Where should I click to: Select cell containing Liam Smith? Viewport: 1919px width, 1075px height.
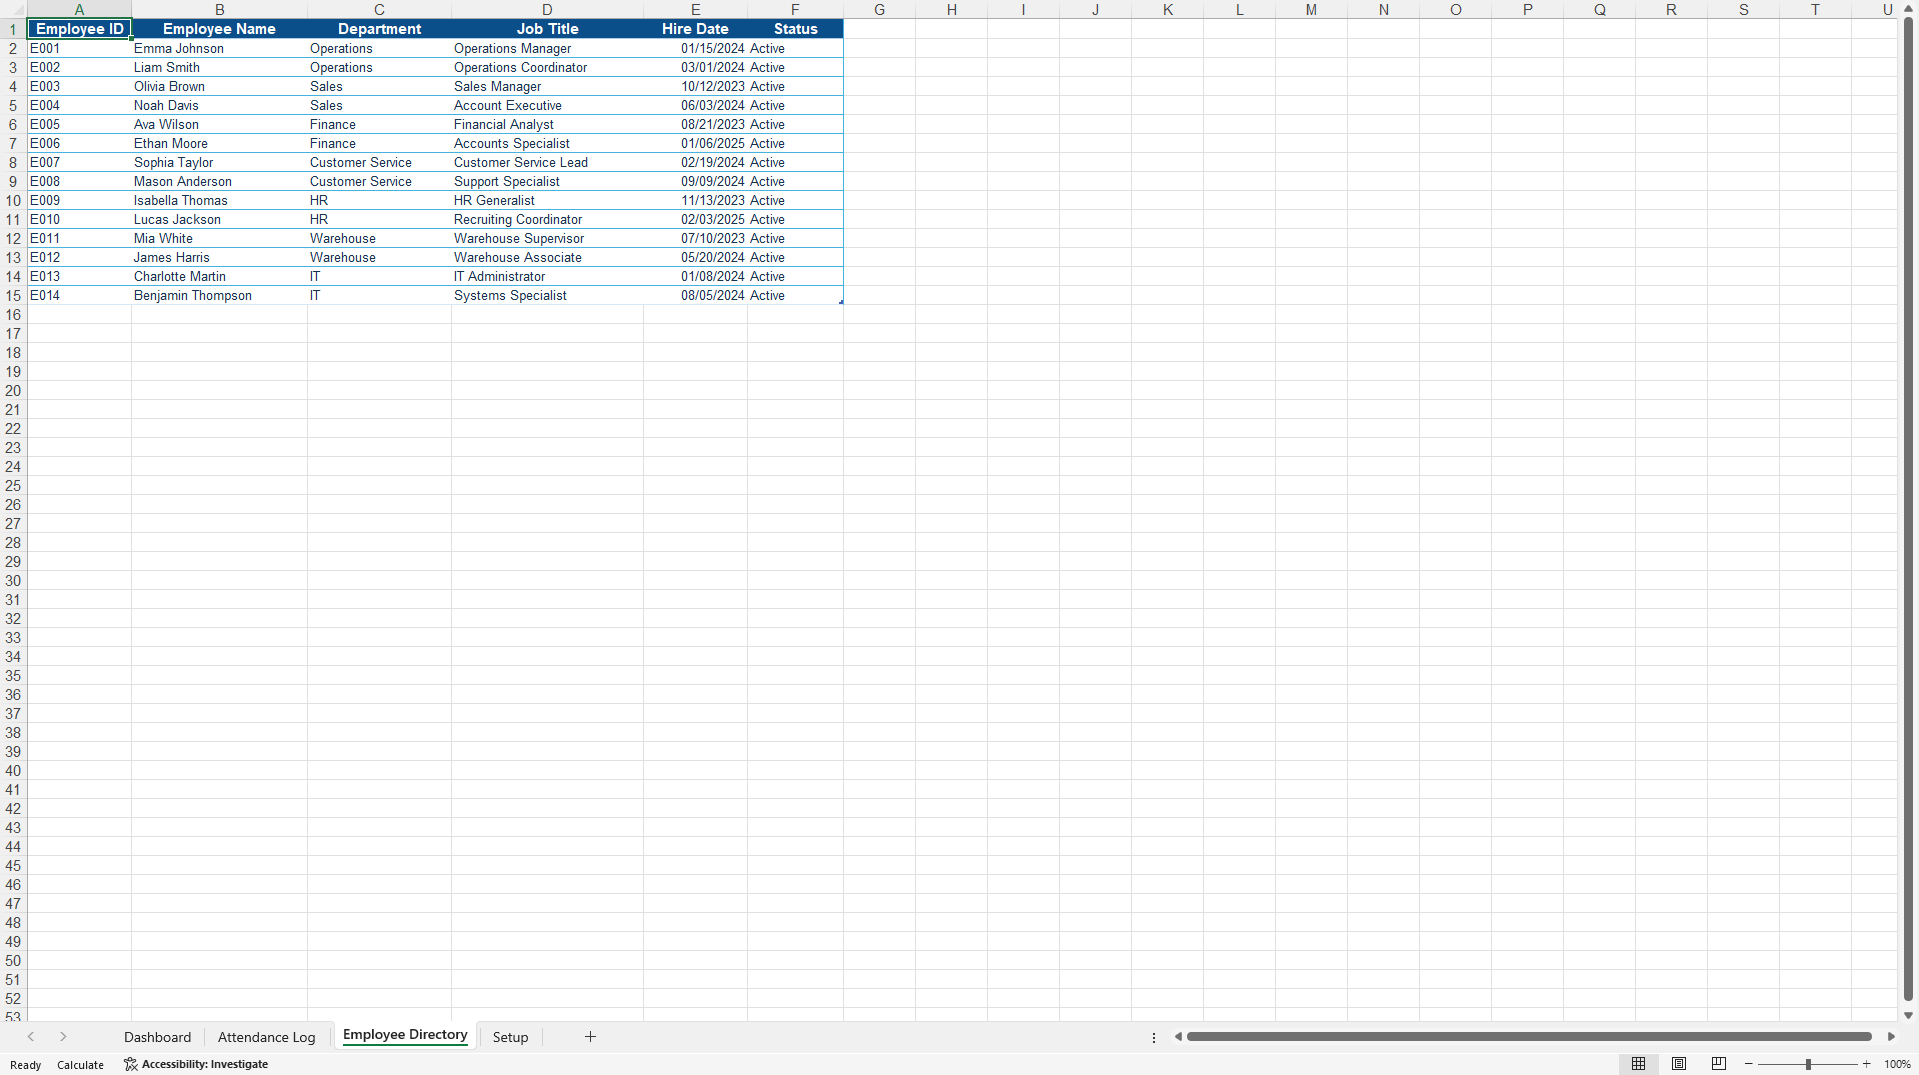click(x=219, y=67)
